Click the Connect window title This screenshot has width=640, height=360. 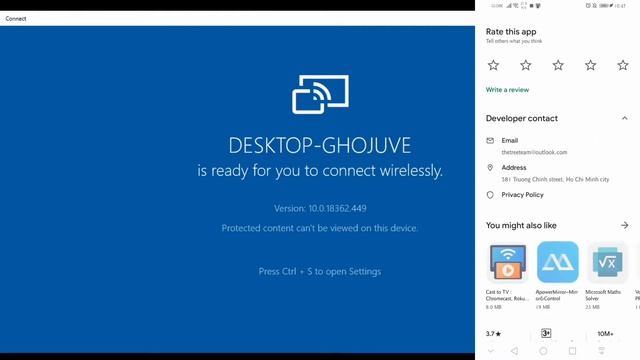click(16, 19)
